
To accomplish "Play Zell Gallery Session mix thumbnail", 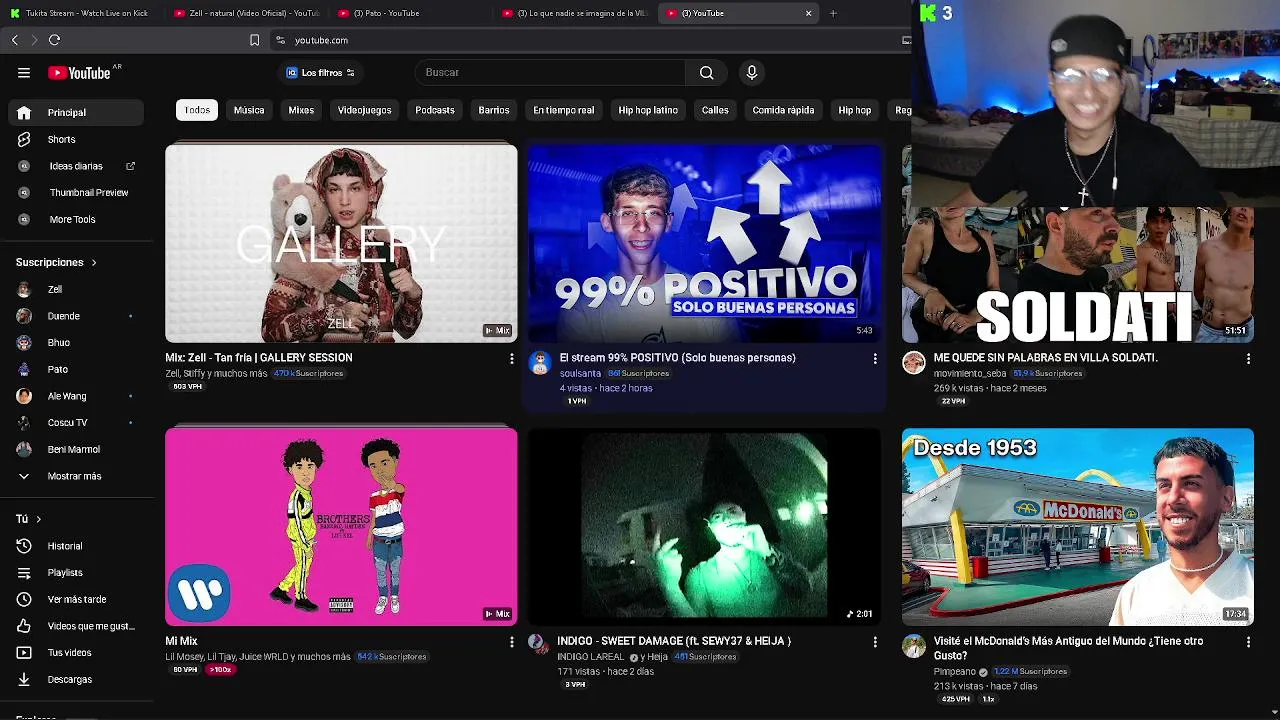I will [341, 244].
